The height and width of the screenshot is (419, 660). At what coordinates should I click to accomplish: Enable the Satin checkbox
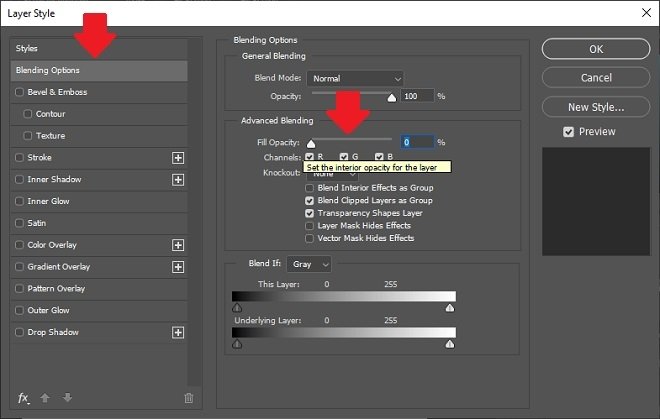pos(19,223)
